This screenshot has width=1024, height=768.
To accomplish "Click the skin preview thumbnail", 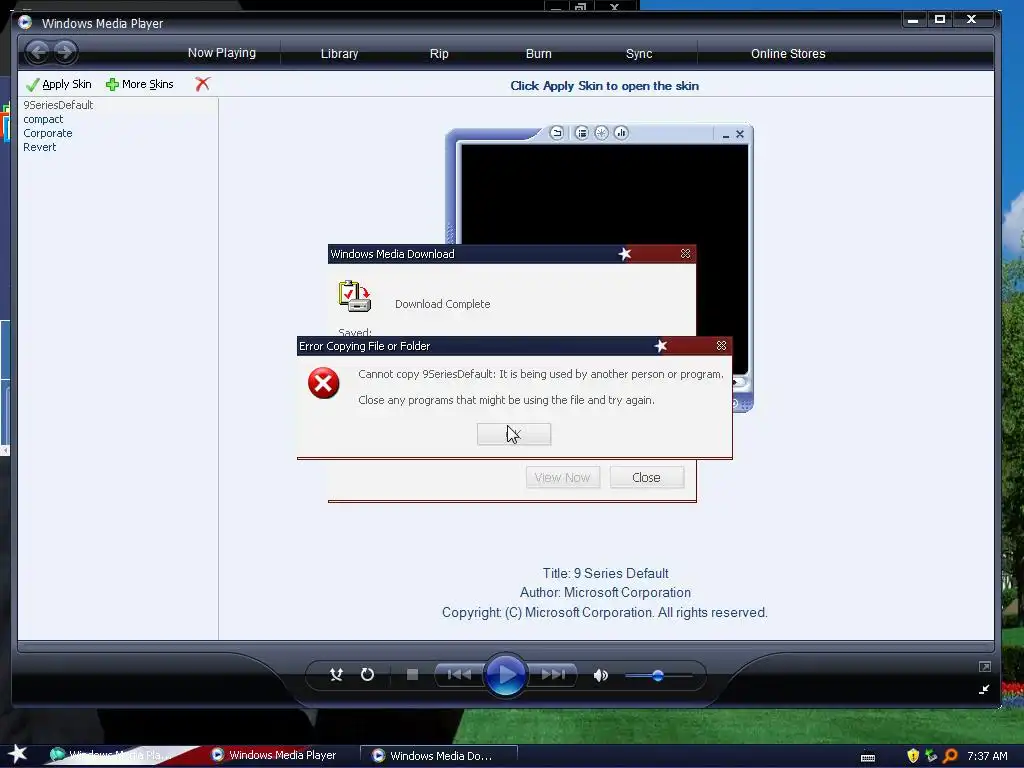I will (599, 268).
